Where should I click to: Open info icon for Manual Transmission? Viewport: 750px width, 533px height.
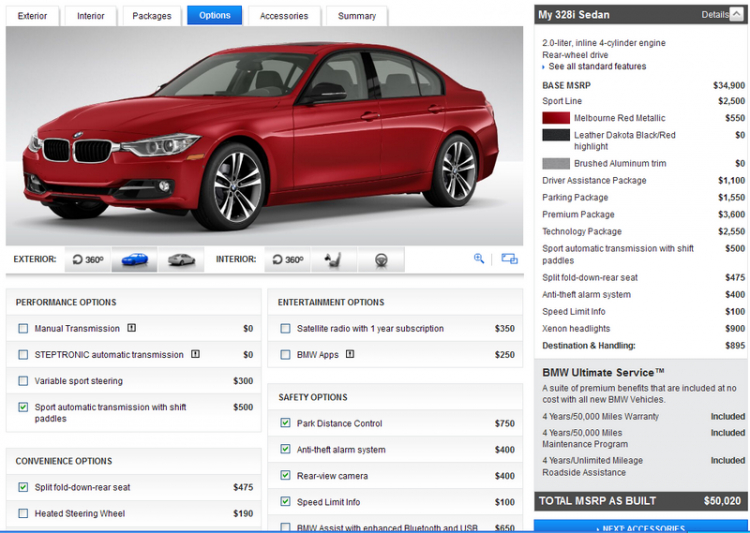tap(132, 328)
